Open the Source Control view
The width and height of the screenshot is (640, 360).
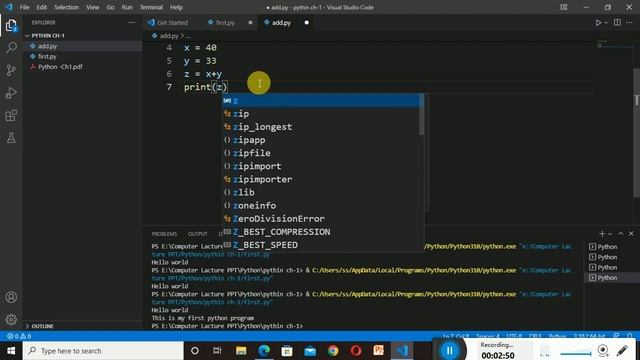coord(11,70)
